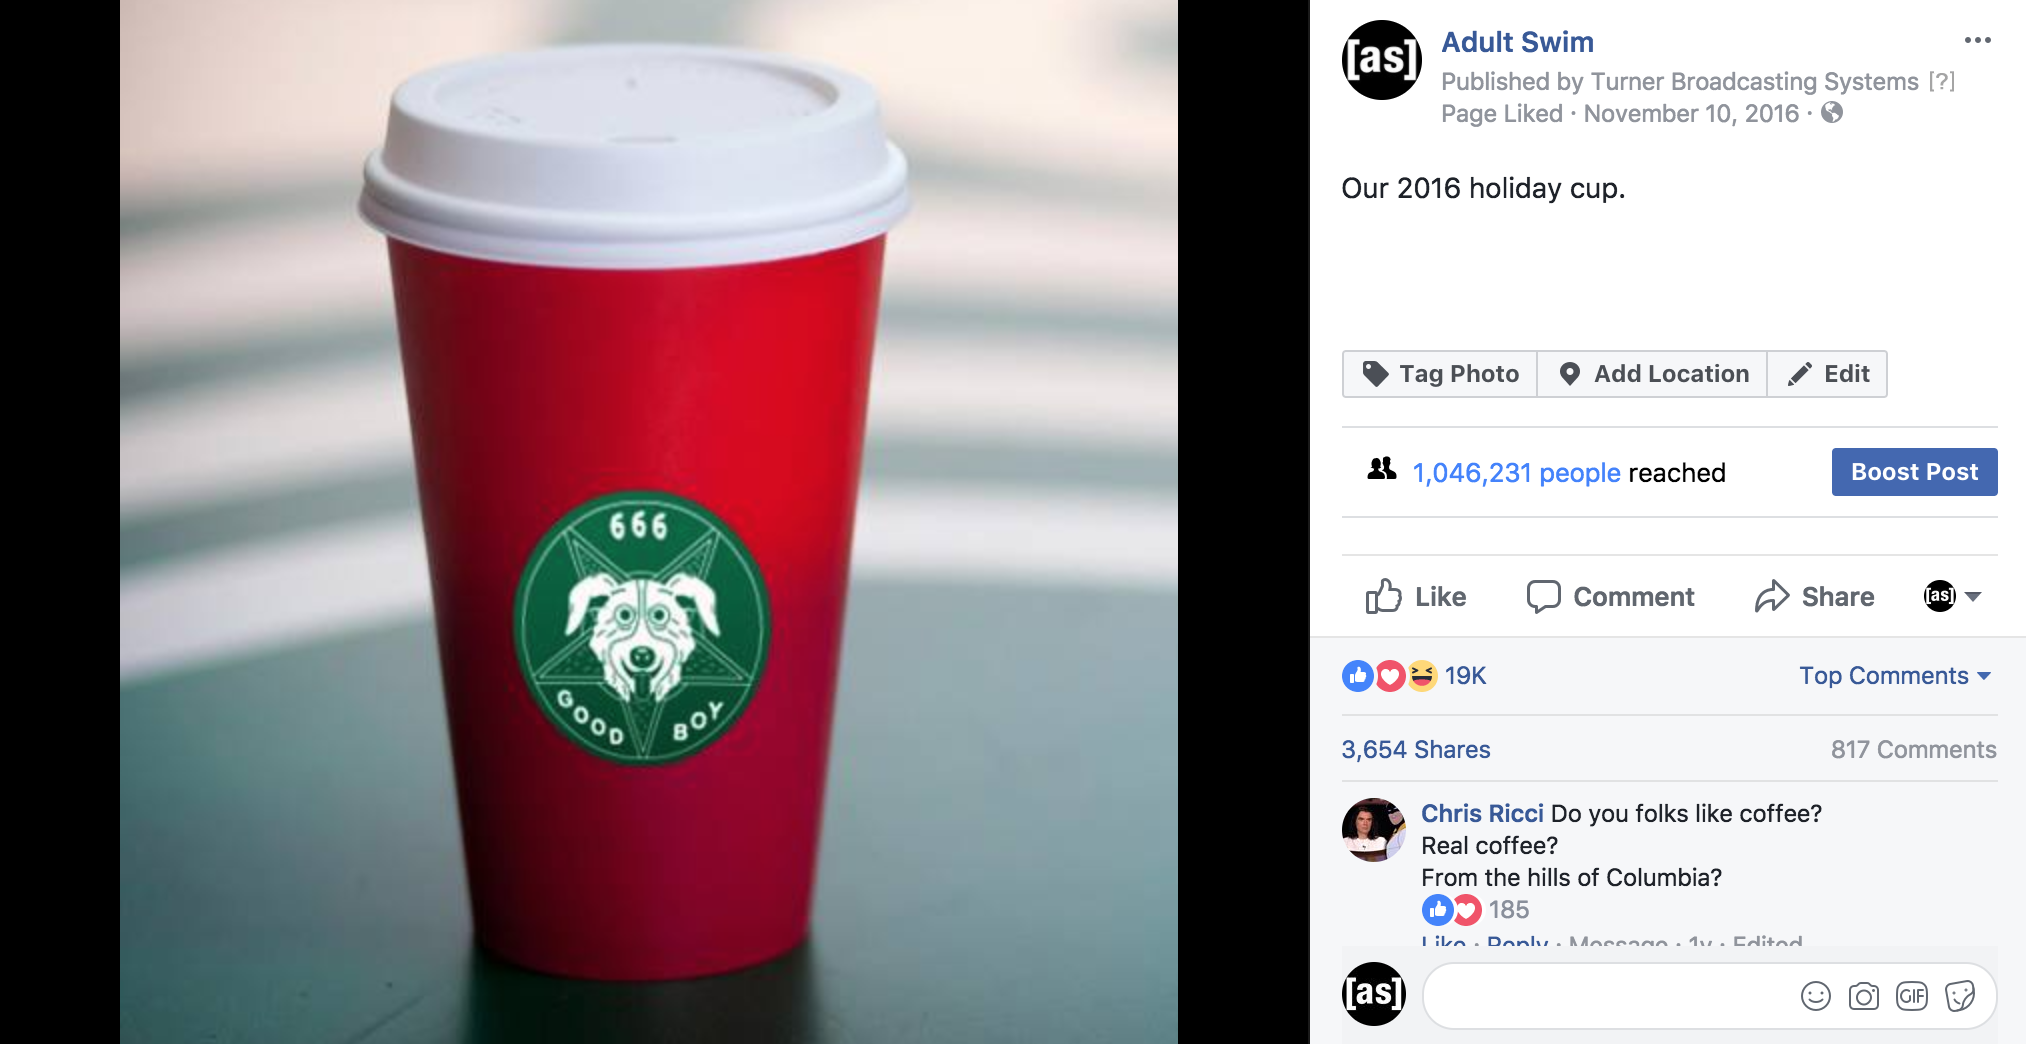Screen dimensions: 2026x1044
Task: Click the Boost Post button
Action: point(1914,472)
